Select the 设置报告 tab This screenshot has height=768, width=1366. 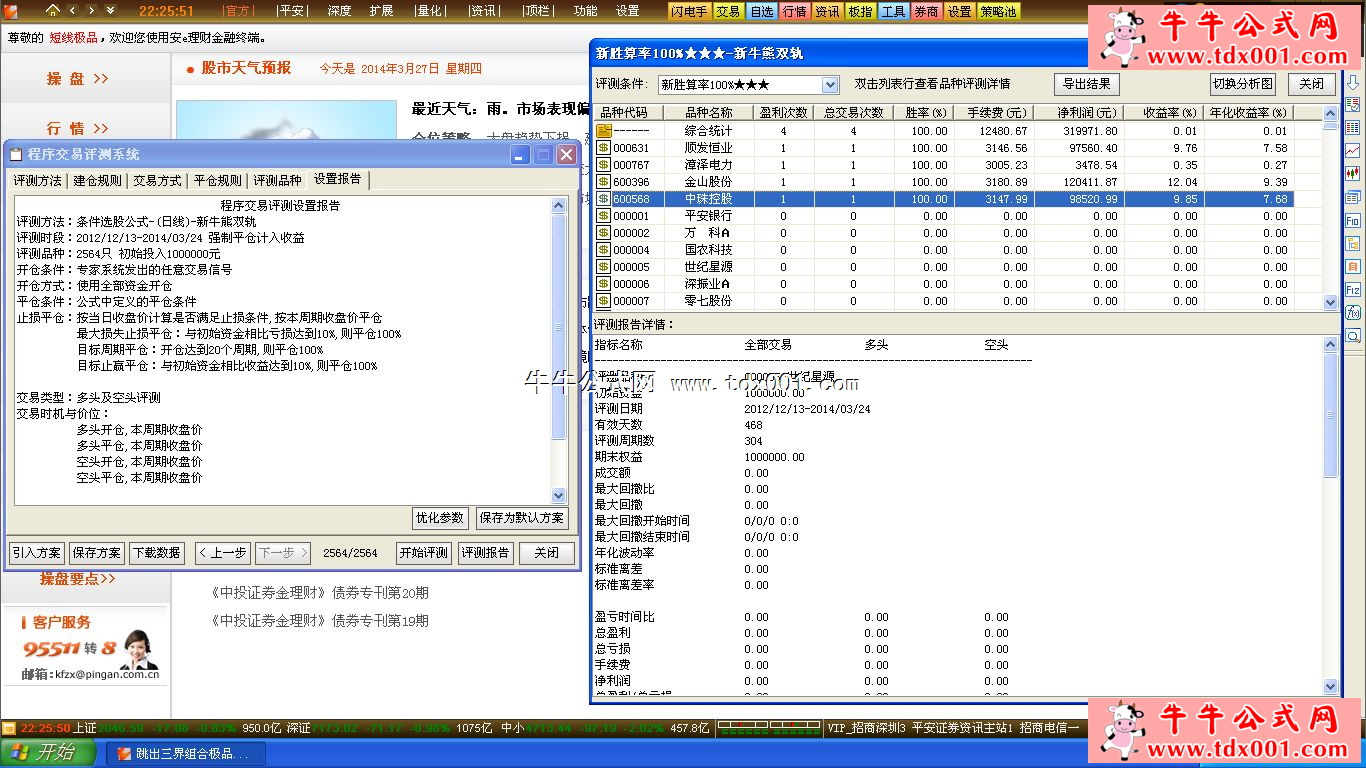click(338, 180)
